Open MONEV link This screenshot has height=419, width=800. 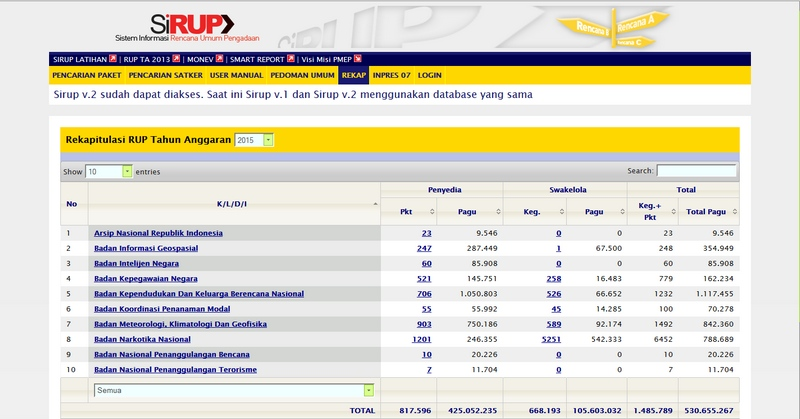coord(200,59)
